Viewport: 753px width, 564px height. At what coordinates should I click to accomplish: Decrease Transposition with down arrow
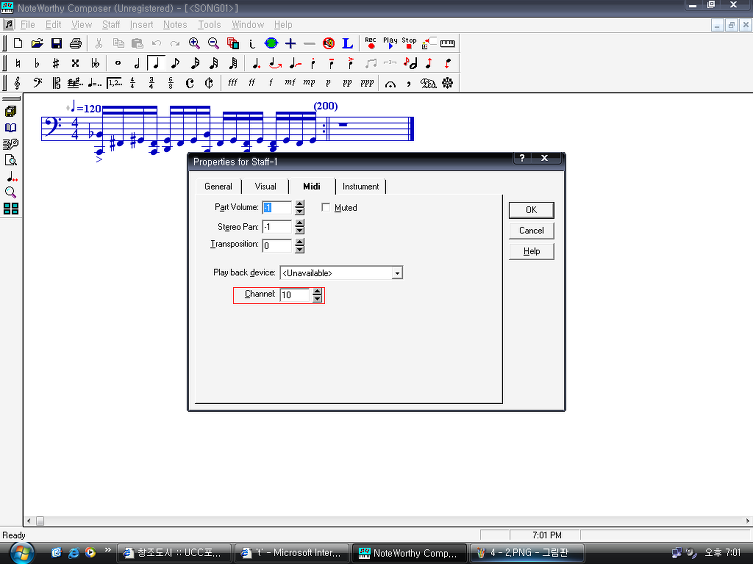click(300, 249)
